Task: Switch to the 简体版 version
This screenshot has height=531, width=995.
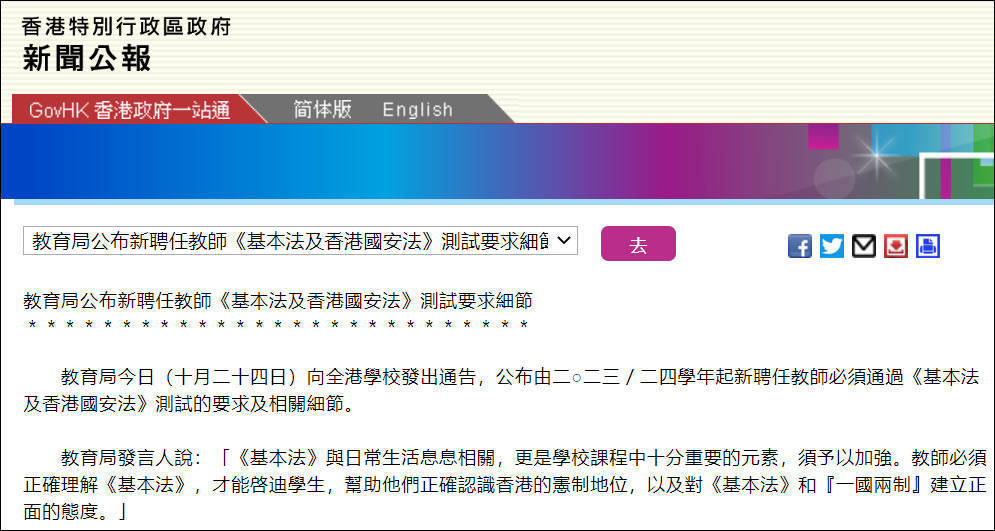Action: point(322,110)
